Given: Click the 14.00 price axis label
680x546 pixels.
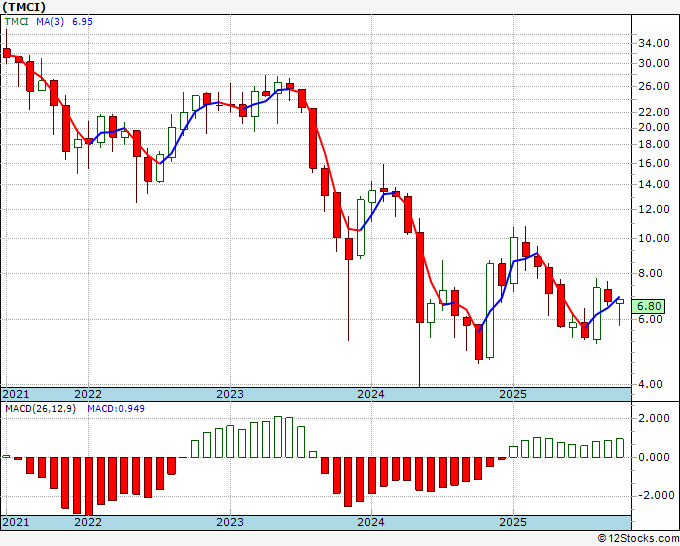Looking at the screenshot, I should (x=654, y=184).
